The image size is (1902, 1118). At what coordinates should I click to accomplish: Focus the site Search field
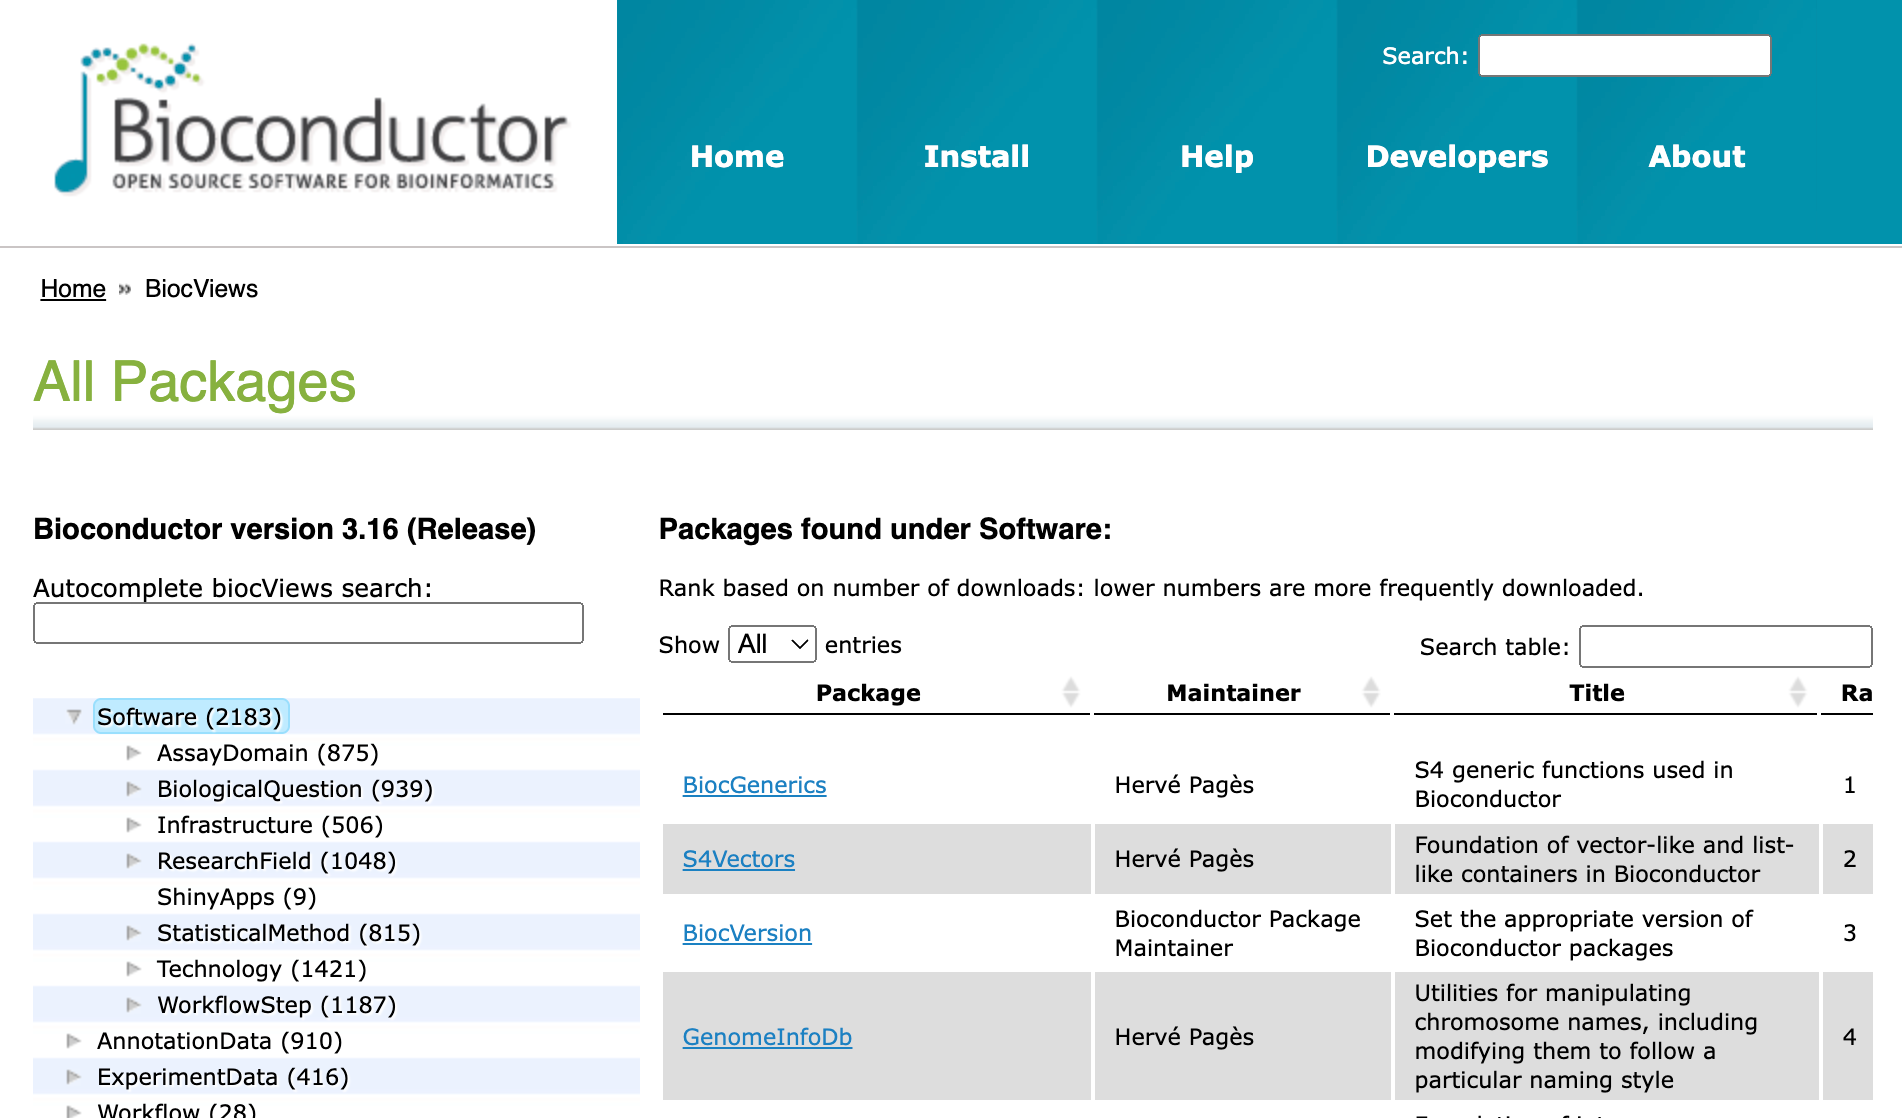pos(1624,56)
